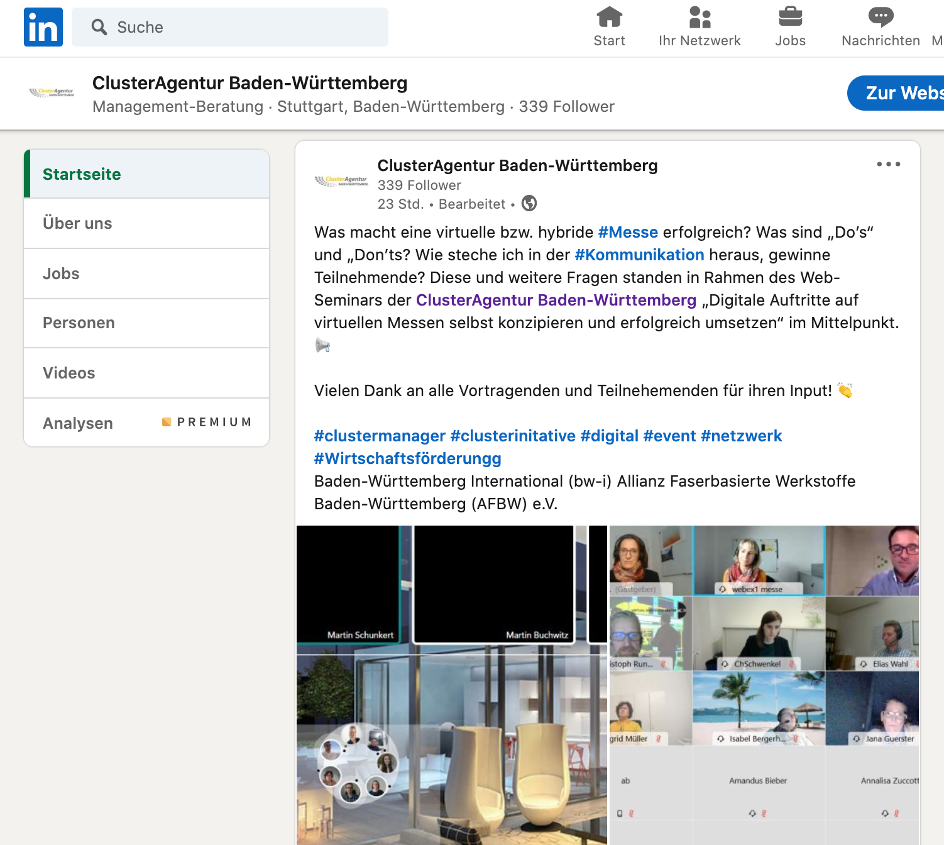
Task: Click Martin Buchwitz video tile
Action: 494,584
